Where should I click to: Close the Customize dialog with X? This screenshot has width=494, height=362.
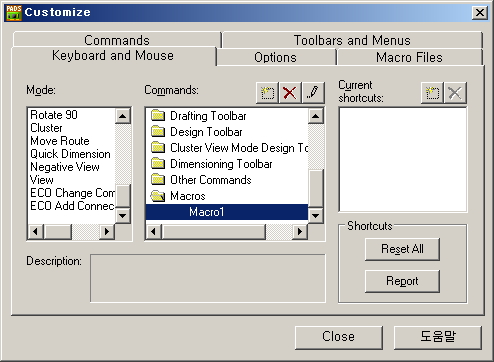point(480,13)
